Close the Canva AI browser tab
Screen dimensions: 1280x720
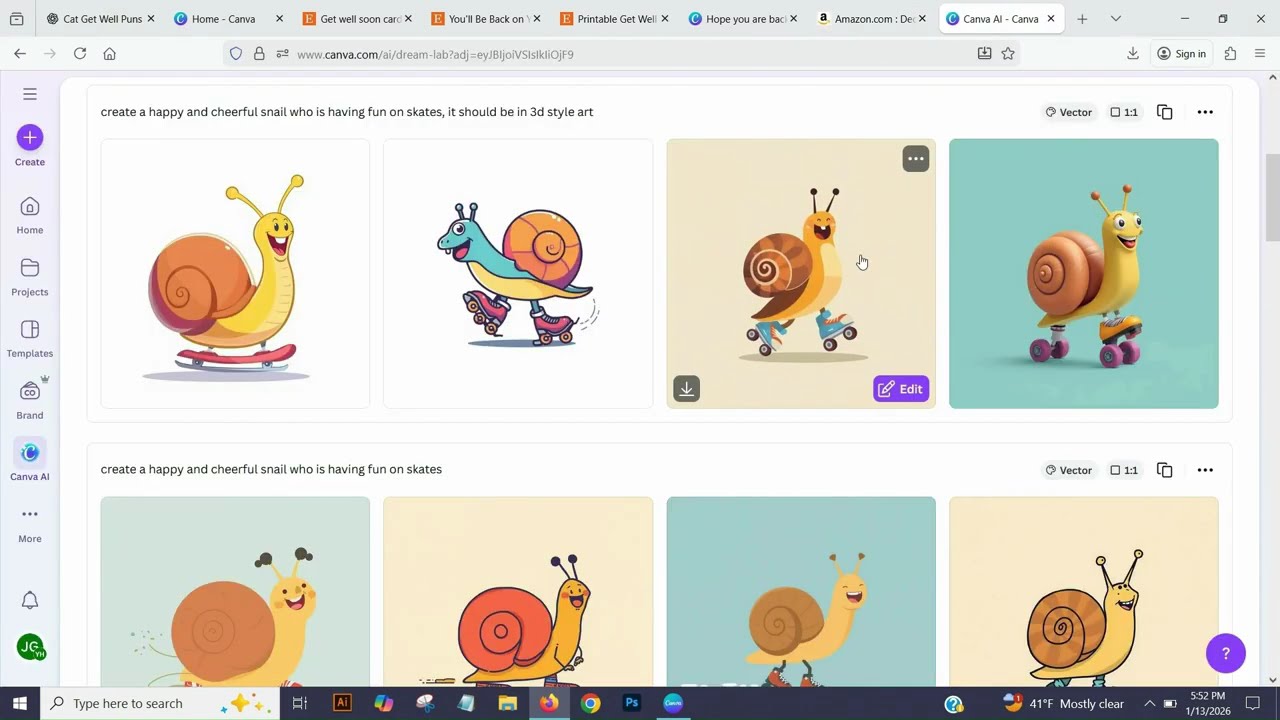pyautogui.click(x=1051, y=19)
